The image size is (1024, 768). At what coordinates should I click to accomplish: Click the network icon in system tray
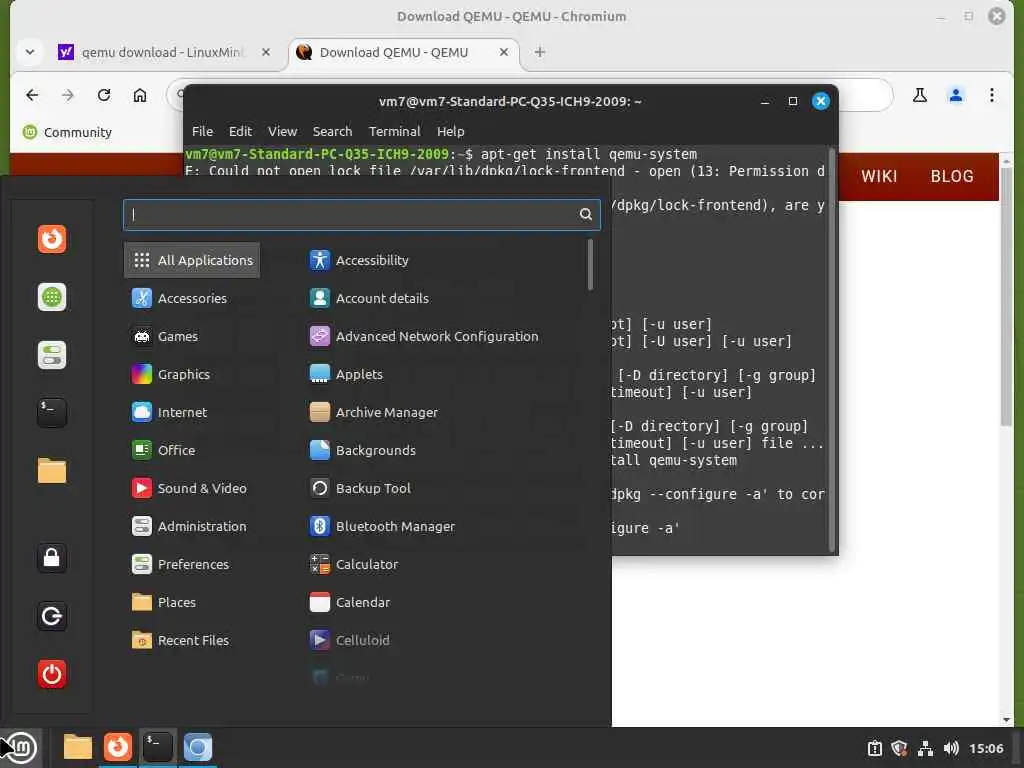click(925, 748)
